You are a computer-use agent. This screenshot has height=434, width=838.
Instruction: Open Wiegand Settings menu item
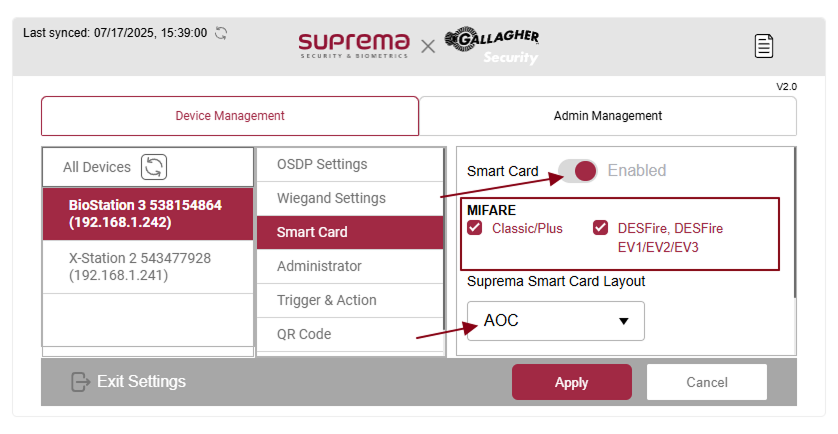(331, 198)
